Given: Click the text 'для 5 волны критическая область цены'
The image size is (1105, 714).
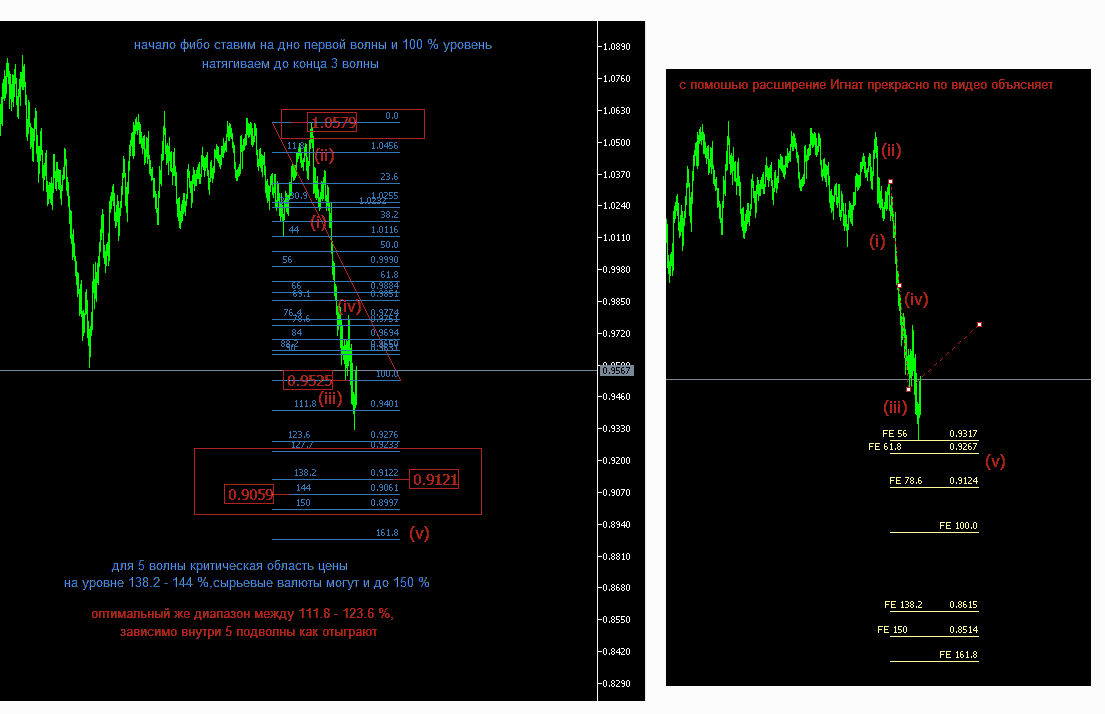Looking at the screenshot, I should pos(230,565).
